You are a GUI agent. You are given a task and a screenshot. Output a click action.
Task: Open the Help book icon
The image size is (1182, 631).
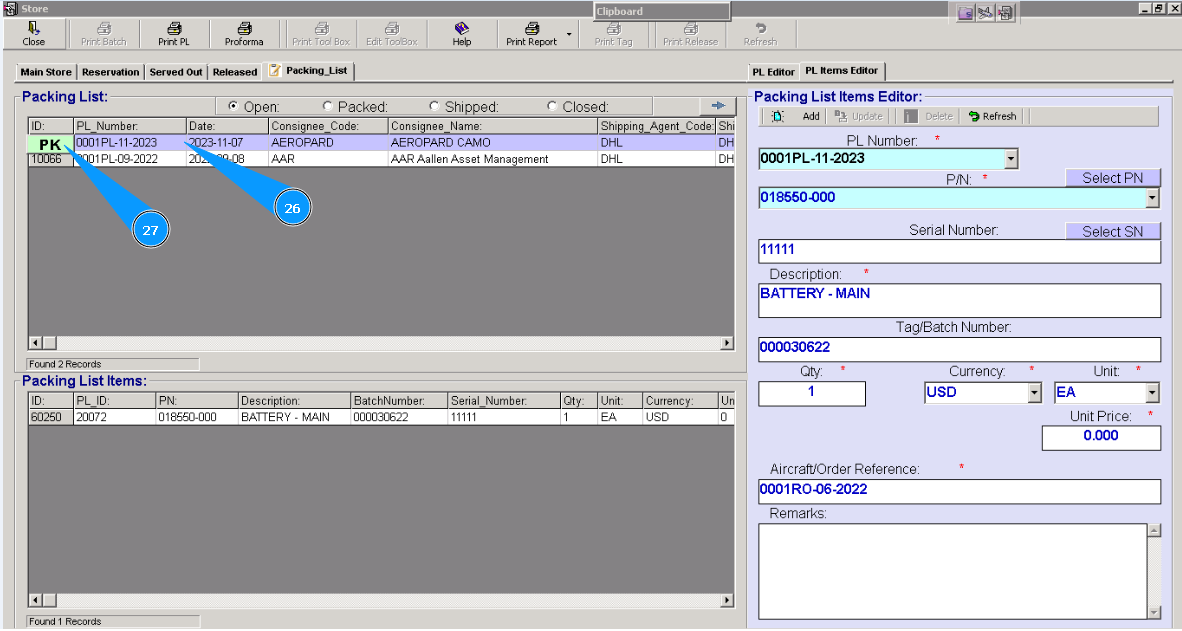coord(461,28)
